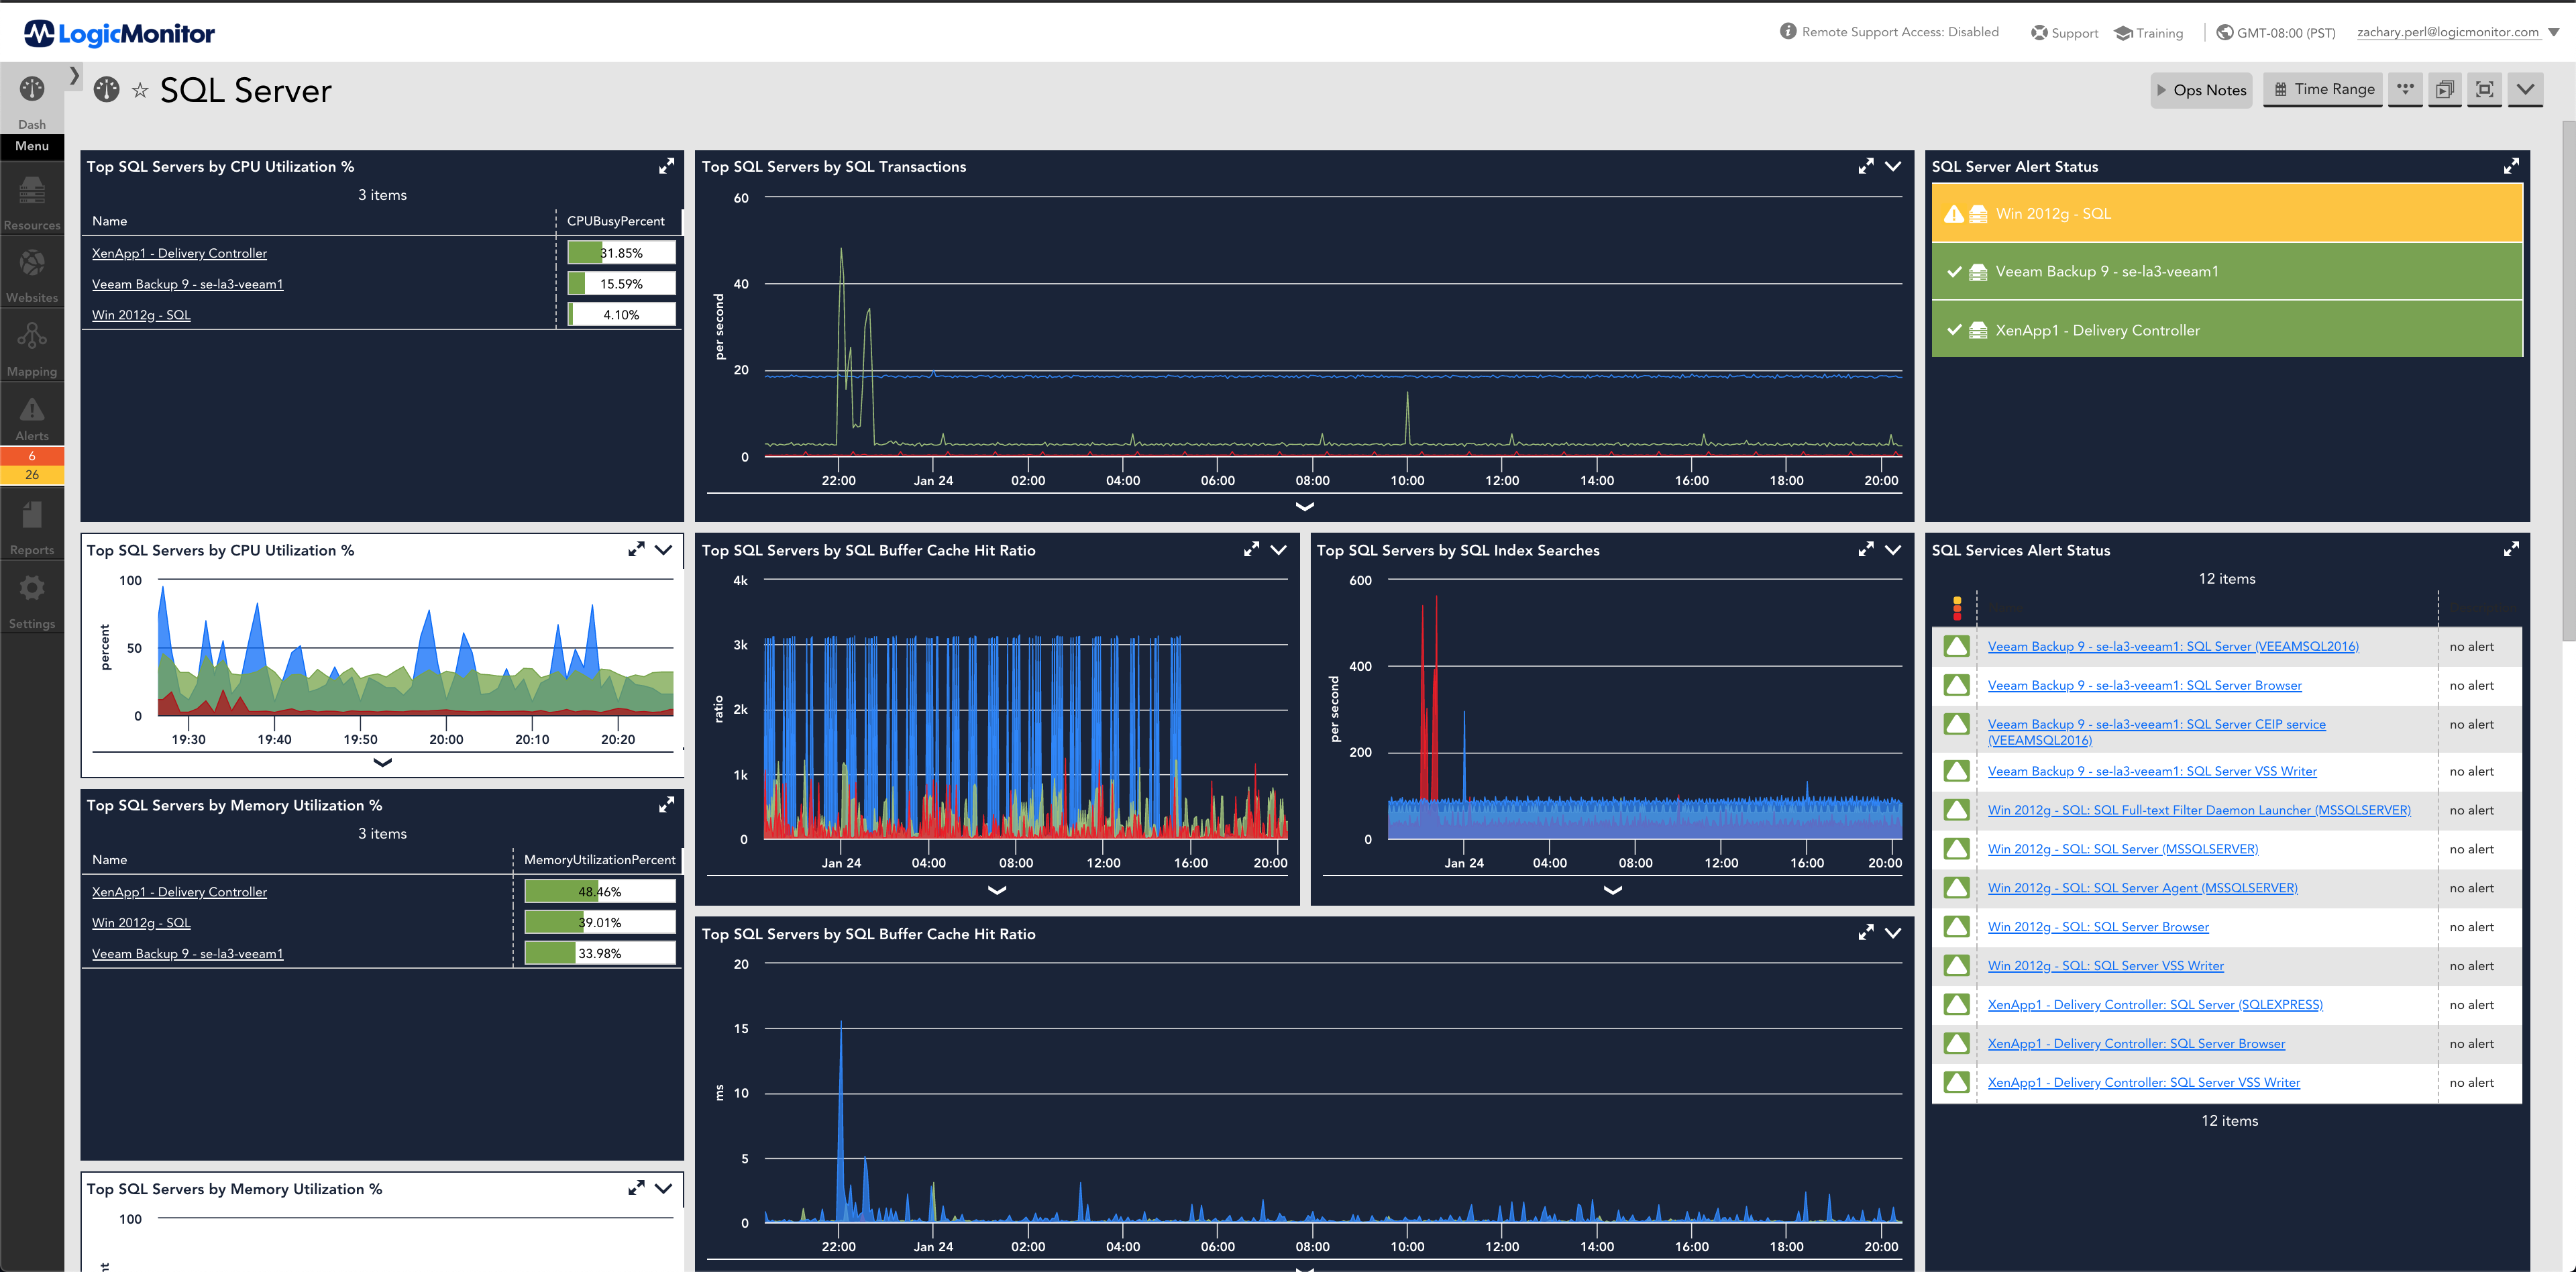Enter fullscreen dashboard mode
Image resolution: width=2576 pixels, height=1272 pixels.
(2484, 89)
